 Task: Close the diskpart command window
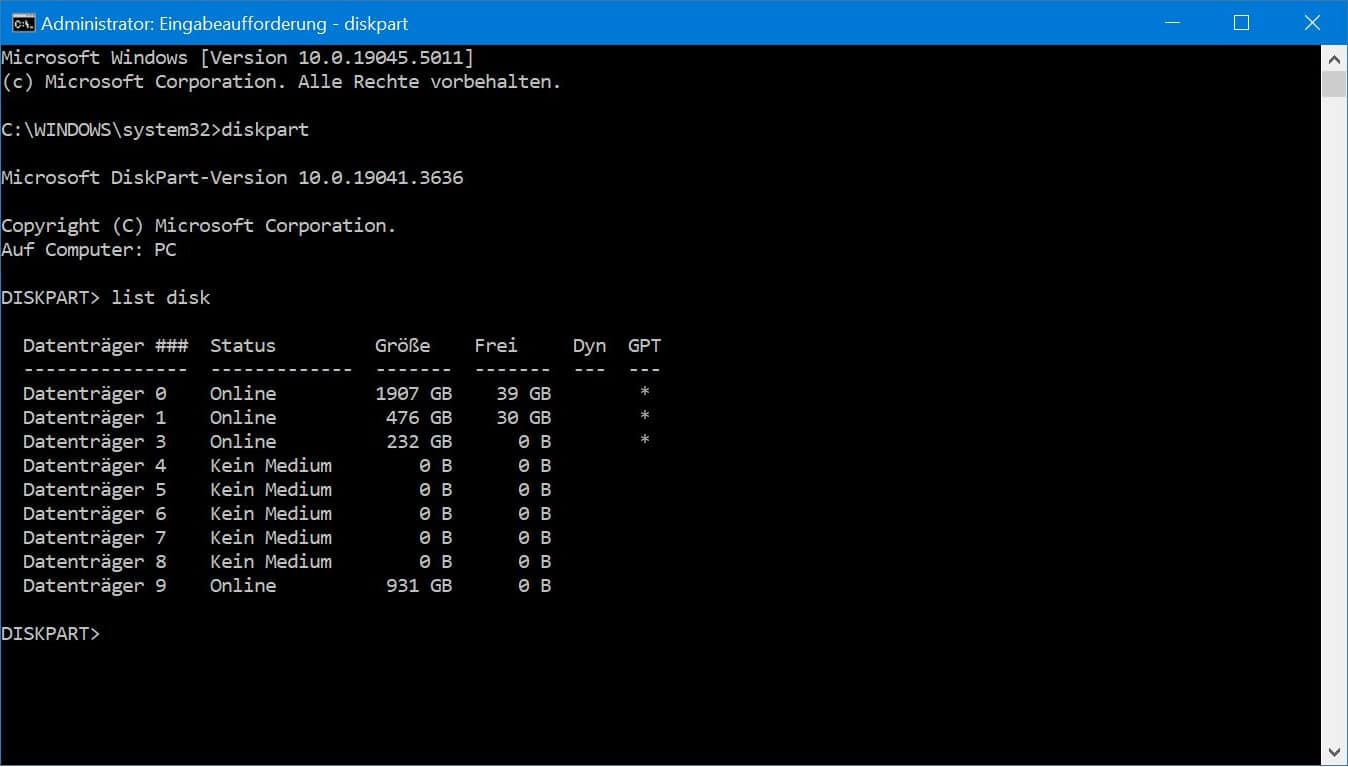[x=1312, y=22]
